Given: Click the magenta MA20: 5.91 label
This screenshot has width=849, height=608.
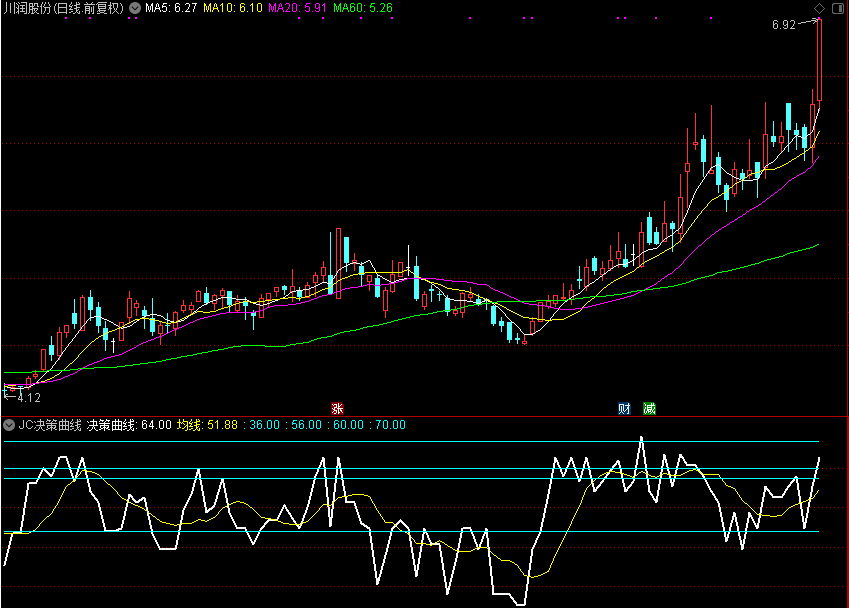Looking at the screenshot, I should click(x=298, y=8).
